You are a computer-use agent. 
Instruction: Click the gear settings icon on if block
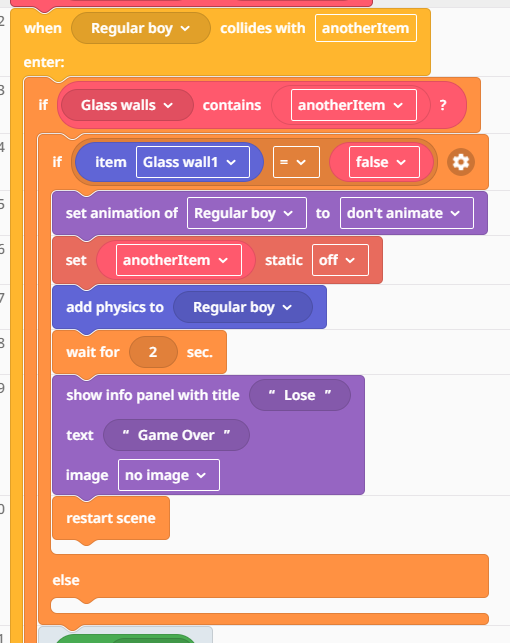[x=461, y=162]
